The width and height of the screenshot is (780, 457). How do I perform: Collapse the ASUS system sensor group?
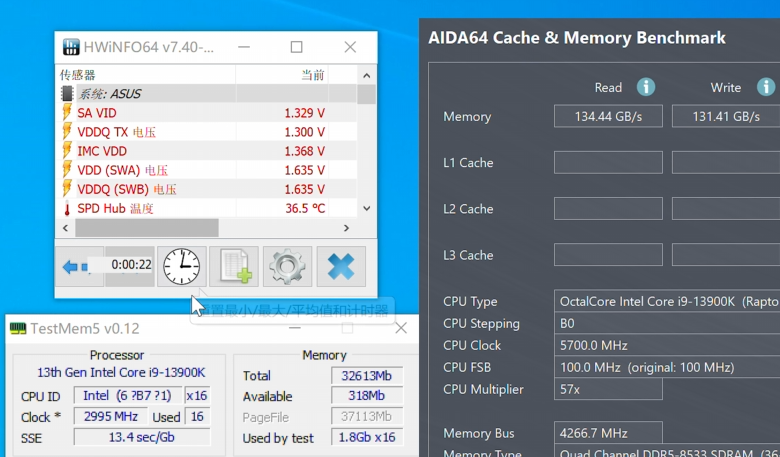pyautogui.click(x=67, y=94)
